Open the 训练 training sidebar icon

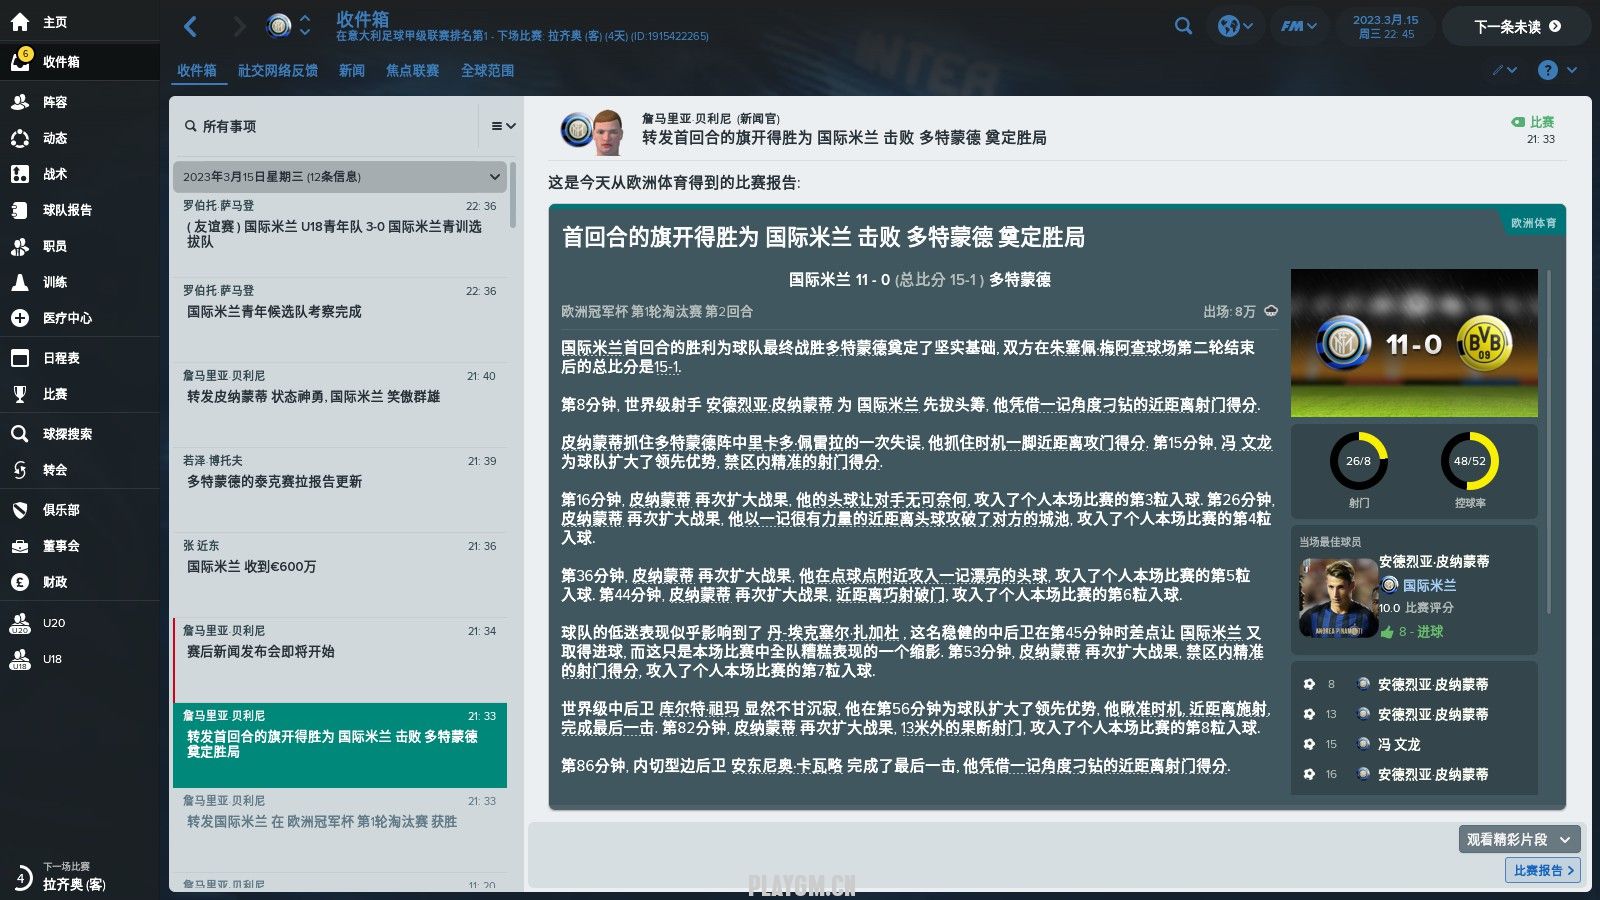[20, 282]
